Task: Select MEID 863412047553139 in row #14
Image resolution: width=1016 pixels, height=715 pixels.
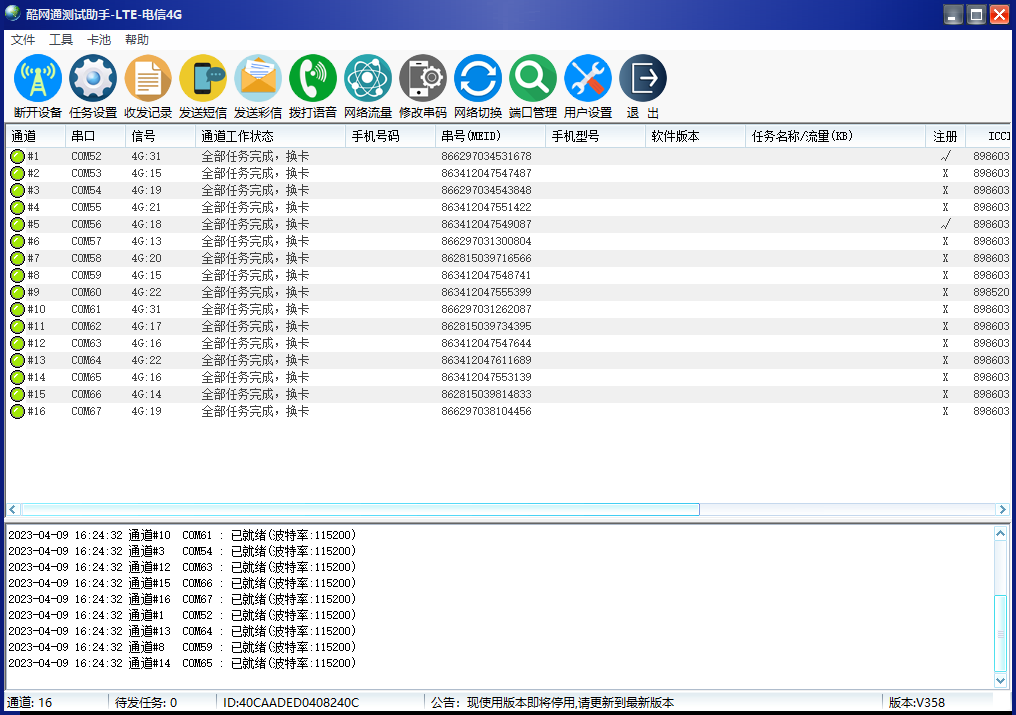Action: point(486,377)
